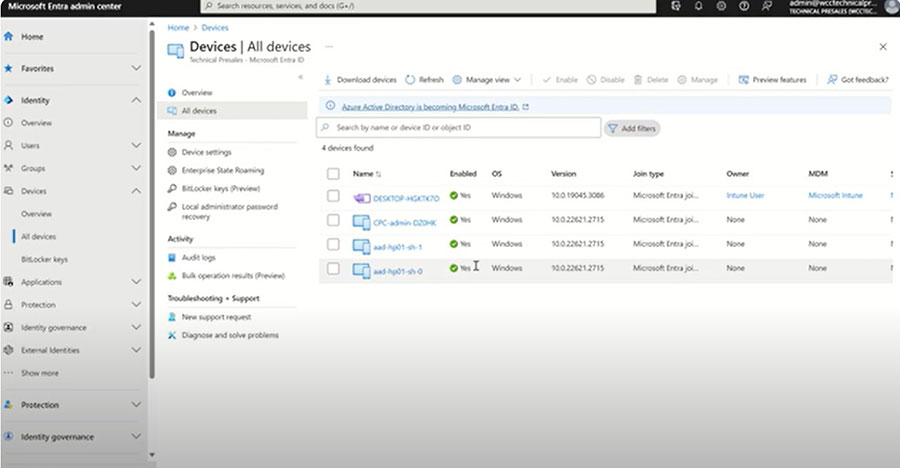Viewport: 900px width, 468px height.
Task: Expand the bottom Identity governance chevron
Action: click(x=136, y=436)
